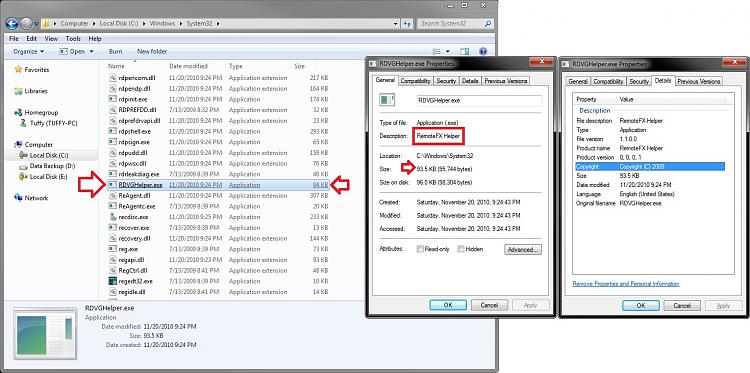This screenshot has width=750, height=373.
Task: Click Cancel in the Details Properties dialog
Action: (x=682, y=305)
